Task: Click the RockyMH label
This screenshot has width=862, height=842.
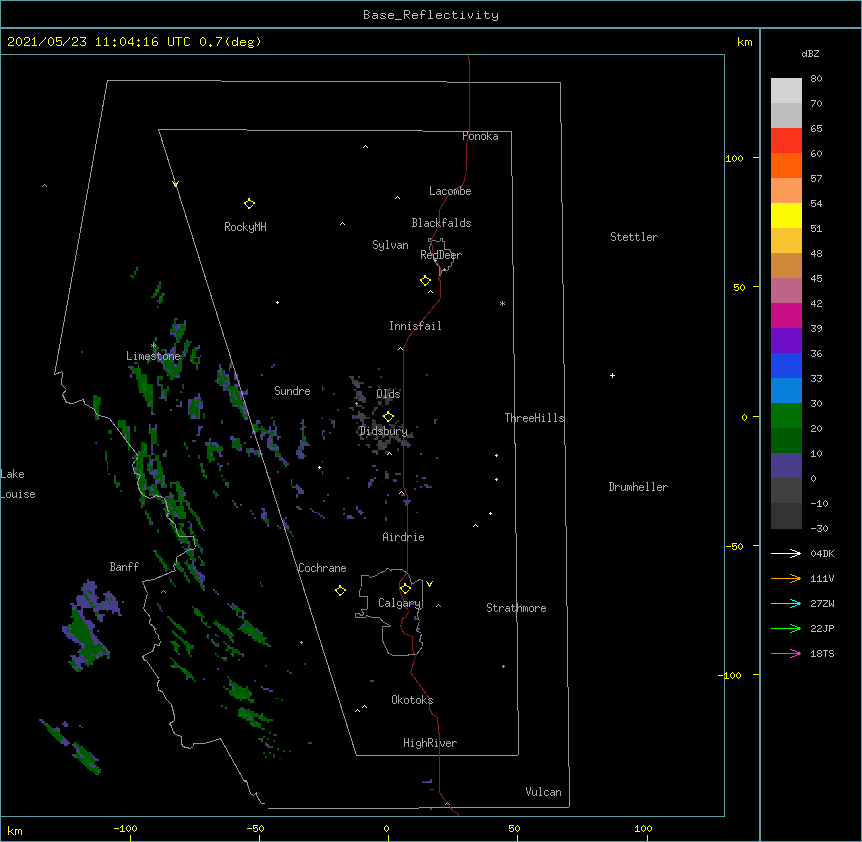Action: click(x=245, y=226)
